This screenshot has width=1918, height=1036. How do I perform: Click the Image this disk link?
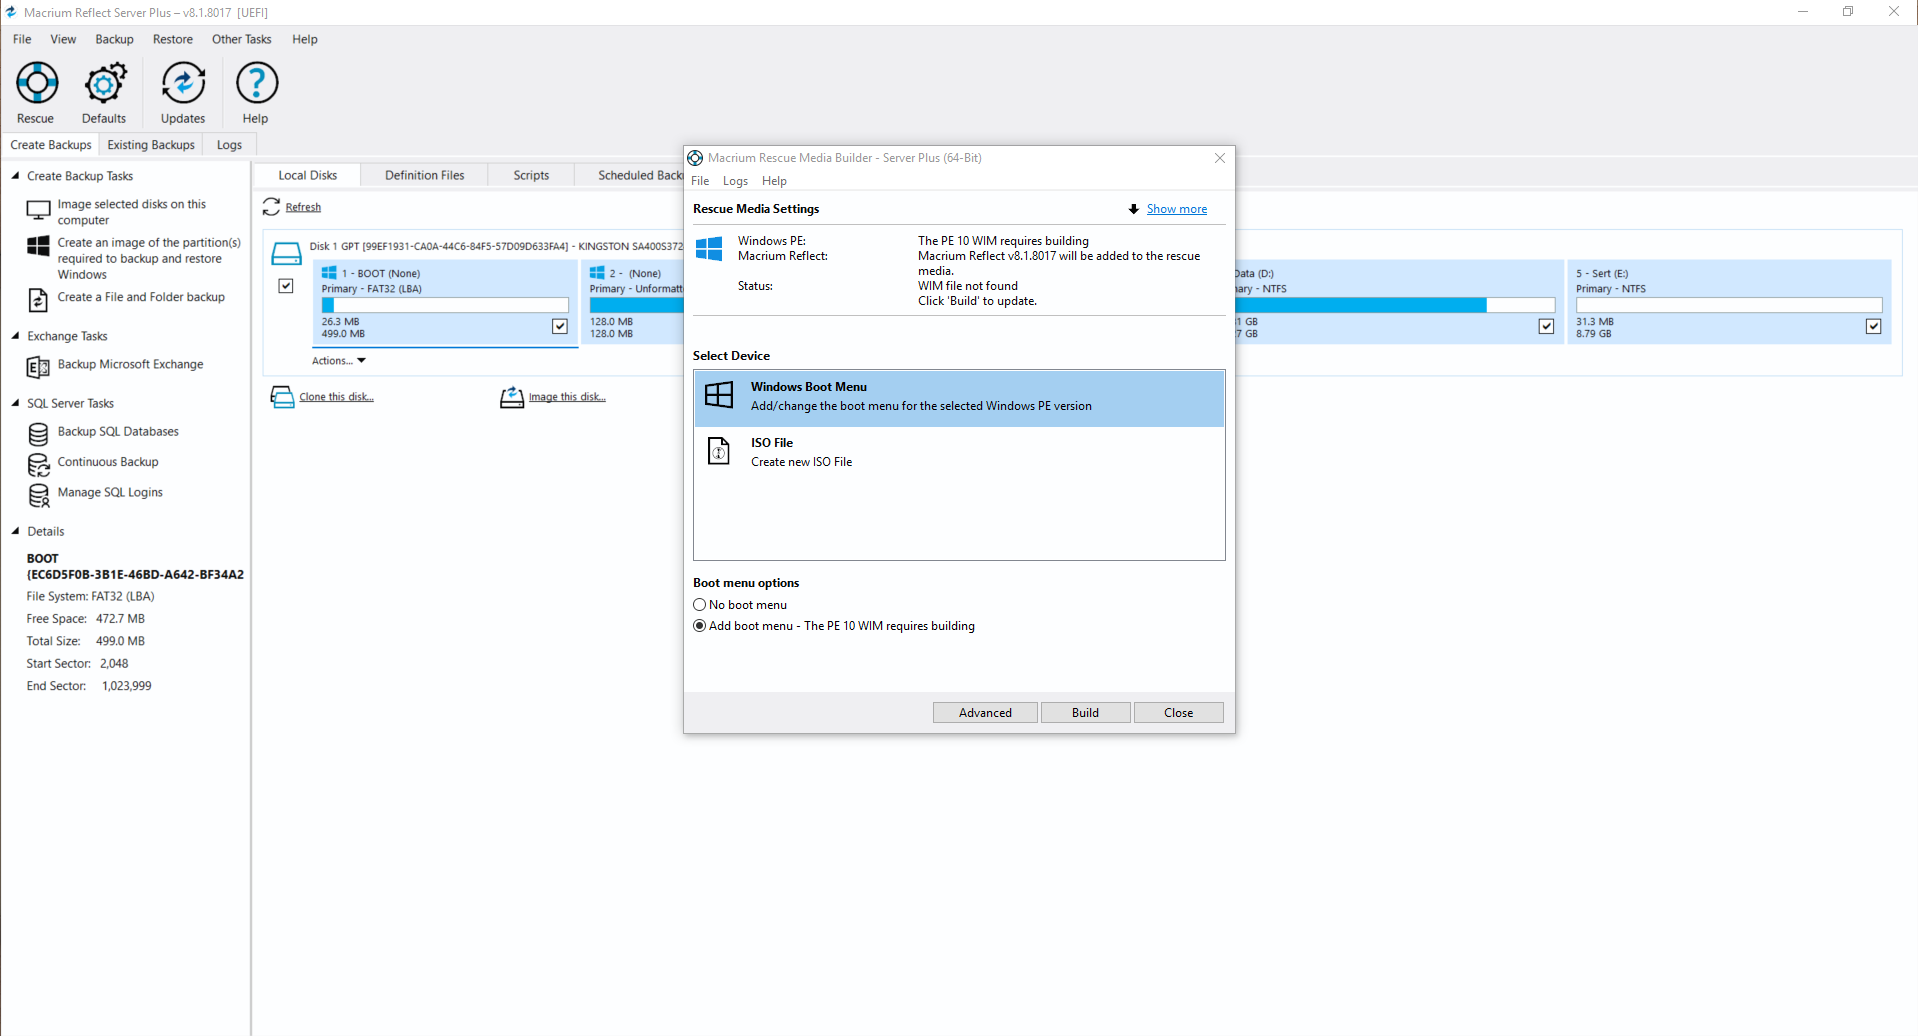pos(567,397)
